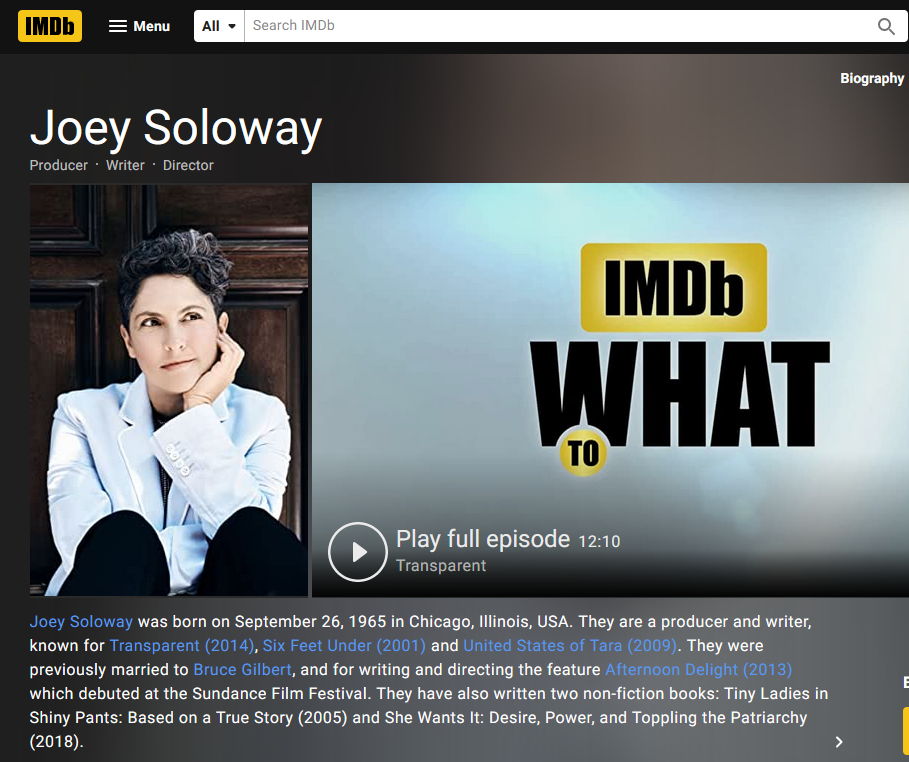Click the Play full episode text

click(483, 539)
